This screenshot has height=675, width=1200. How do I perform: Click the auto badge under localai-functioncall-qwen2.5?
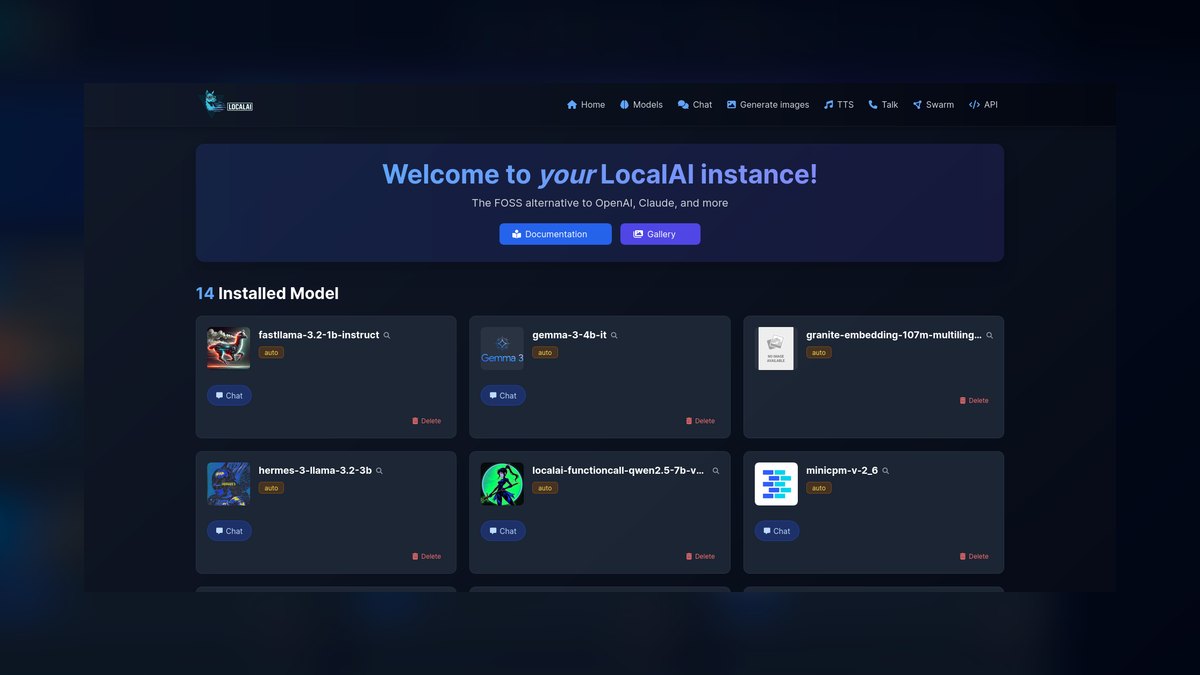(x=545, y=488)
